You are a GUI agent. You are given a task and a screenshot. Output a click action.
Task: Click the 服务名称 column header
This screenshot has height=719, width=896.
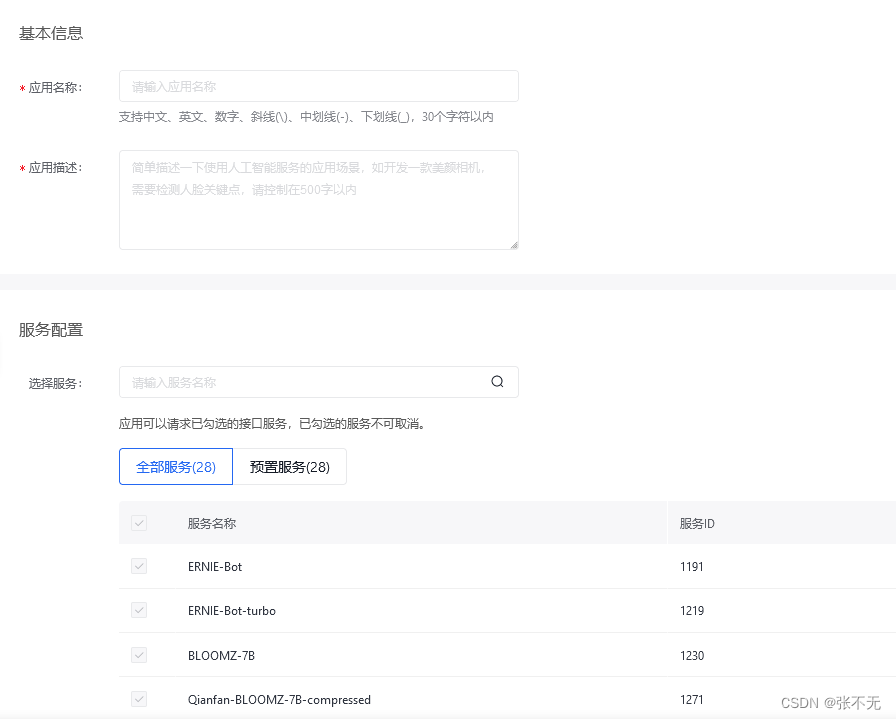[x=212, y=523]
